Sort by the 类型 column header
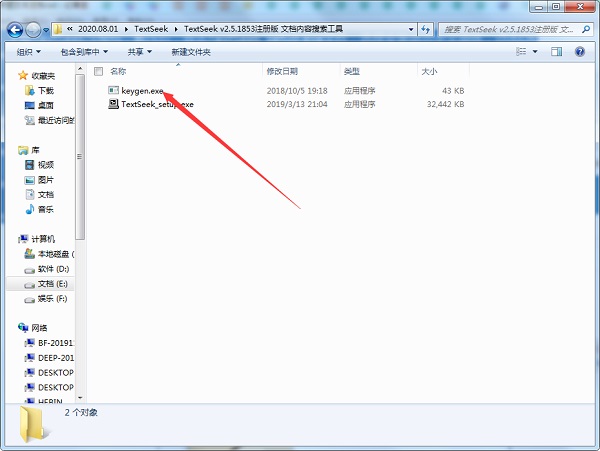600x451 pixels. coord(352,71)
